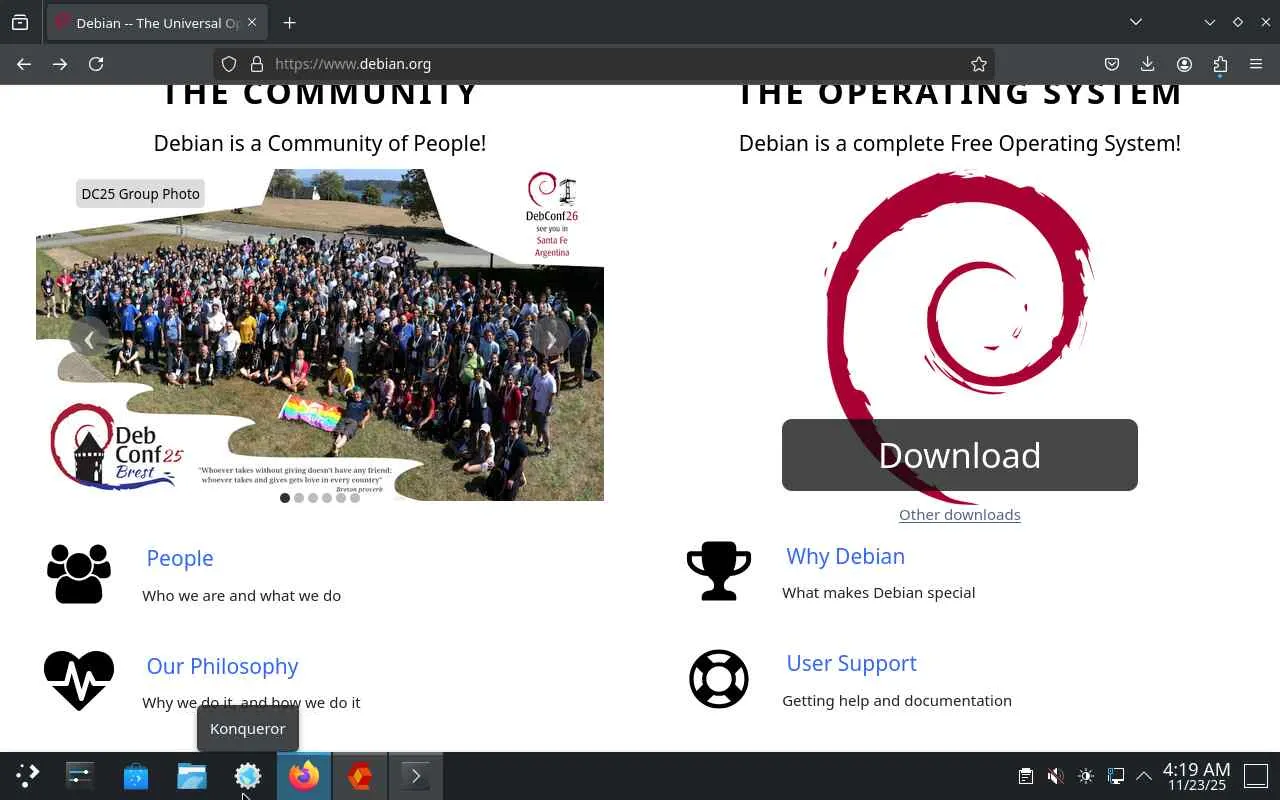Click the text "Getting help and documentation"
Screen dimensions: 1280x800
897,701
